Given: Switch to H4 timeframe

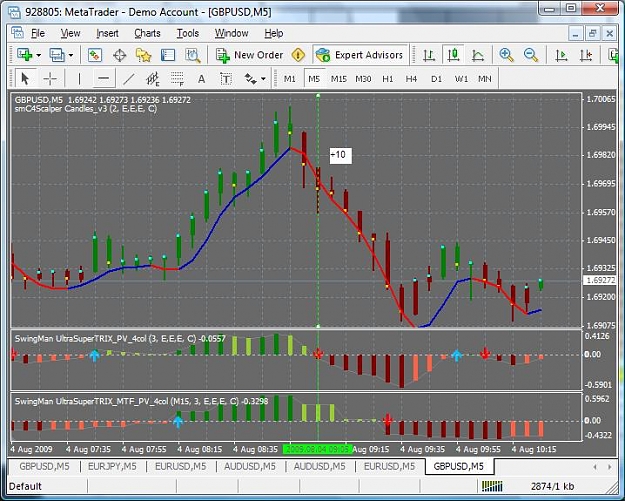Looking at the screenshot, I should 411,79.
